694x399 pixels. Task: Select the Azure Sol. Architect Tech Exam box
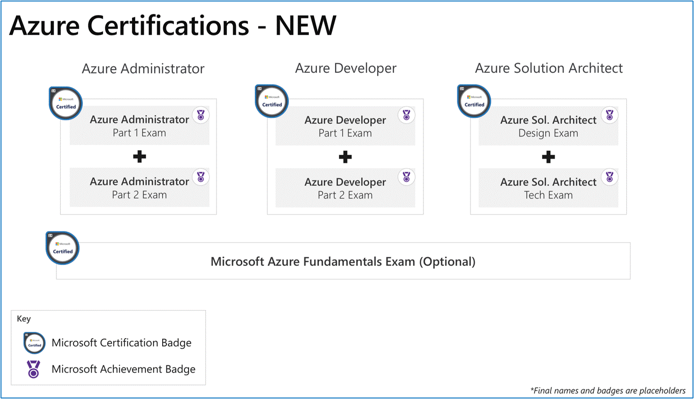(x=548, y=188)
